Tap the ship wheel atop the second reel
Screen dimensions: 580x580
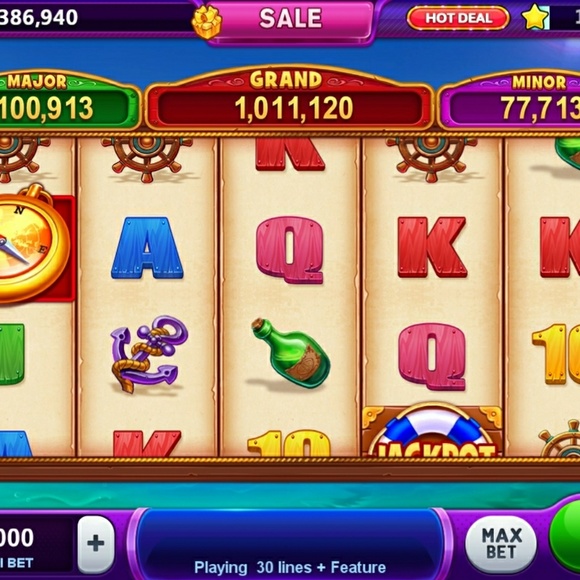click(147, 158)
